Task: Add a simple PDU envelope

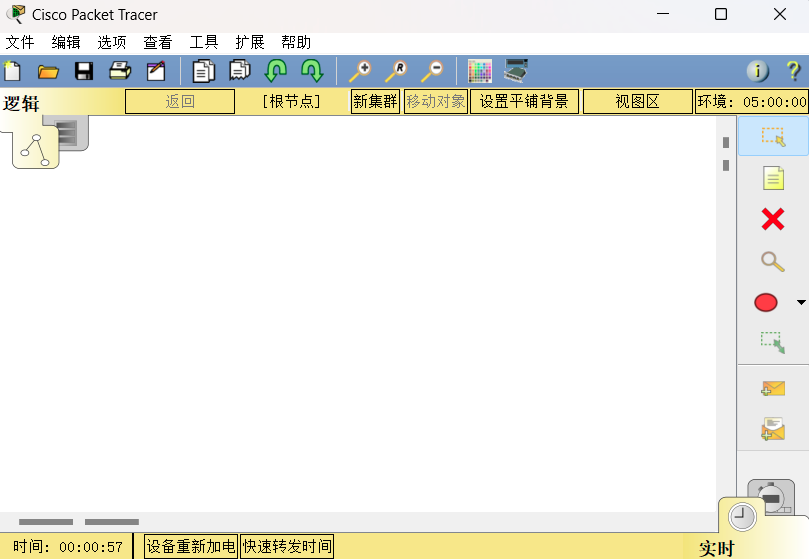Action: pyautogui.click(x=773, y=388)
